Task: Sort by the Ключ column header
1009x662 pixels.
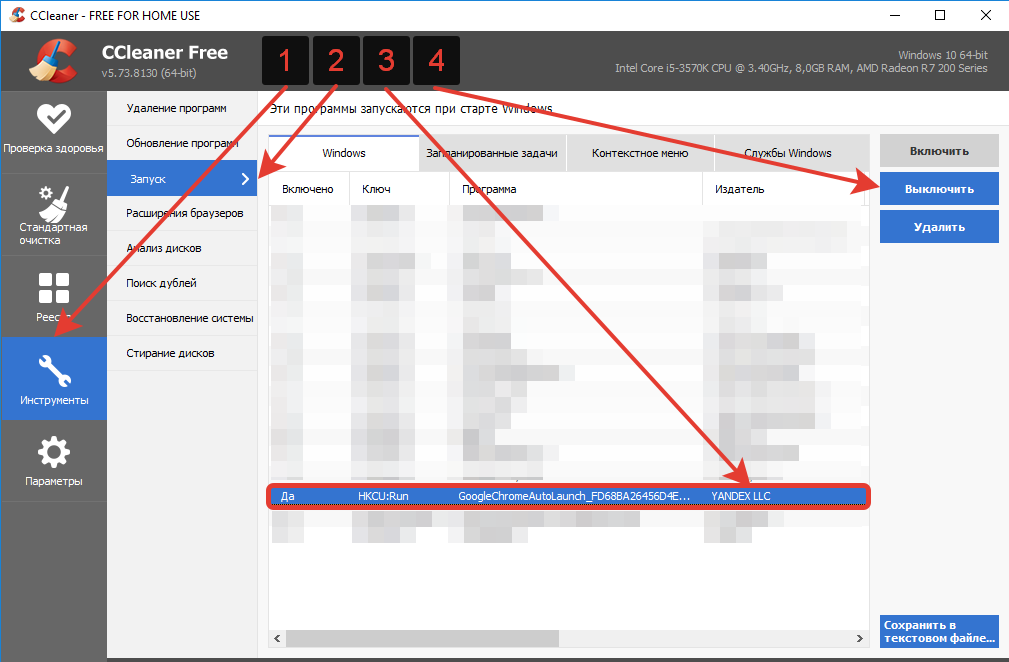Action: click(399, 189)
